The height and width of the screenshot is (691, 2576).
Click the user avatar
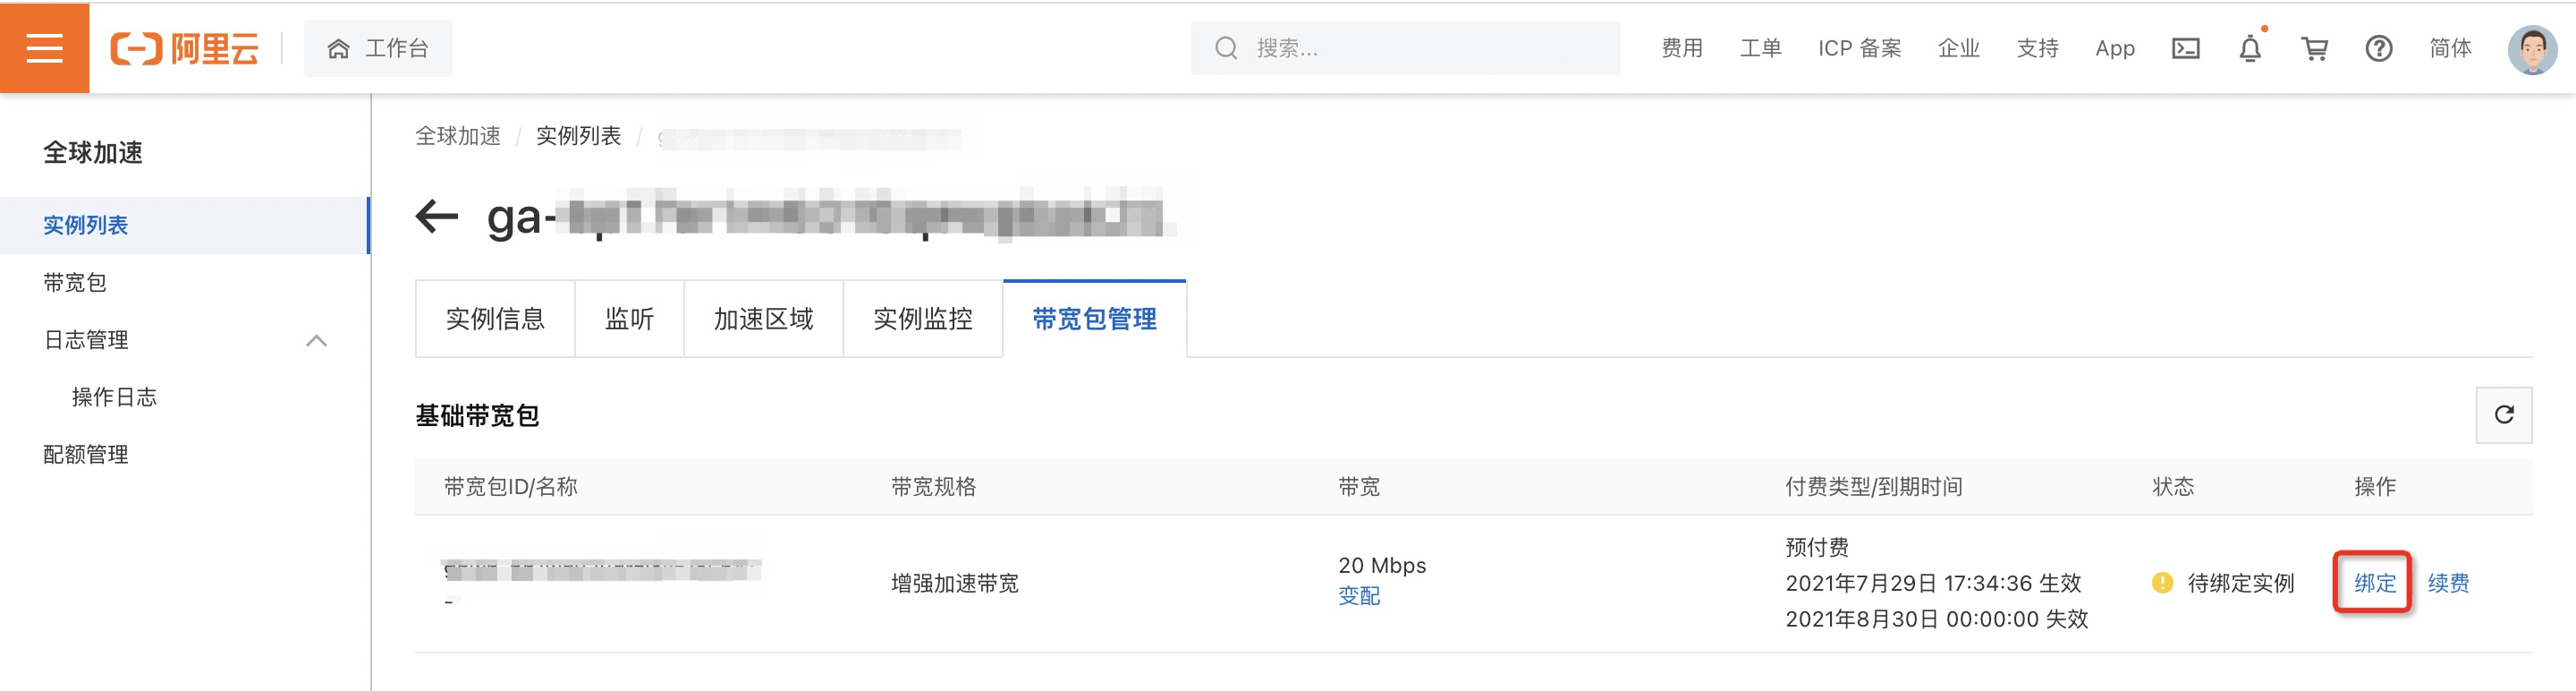pyautogui.click(x=2532, y=48)
